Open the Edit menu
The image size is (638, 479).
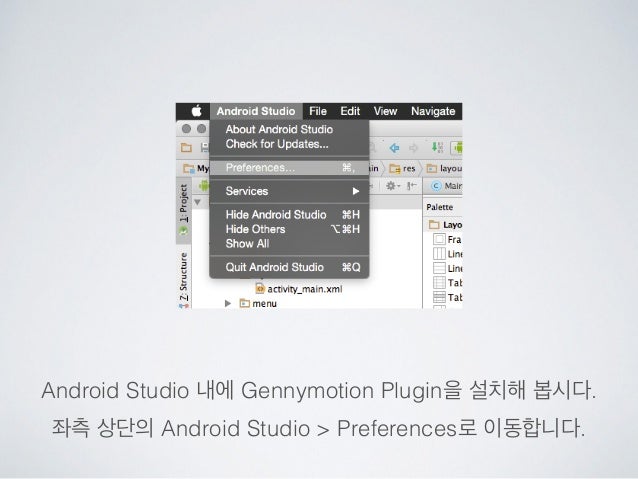[350, 111]
